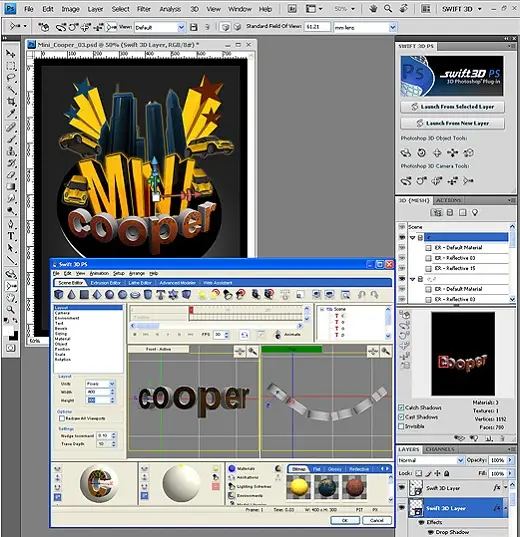
Task: Toggle Cast Shadows checkbox
Action: (401, 417)
